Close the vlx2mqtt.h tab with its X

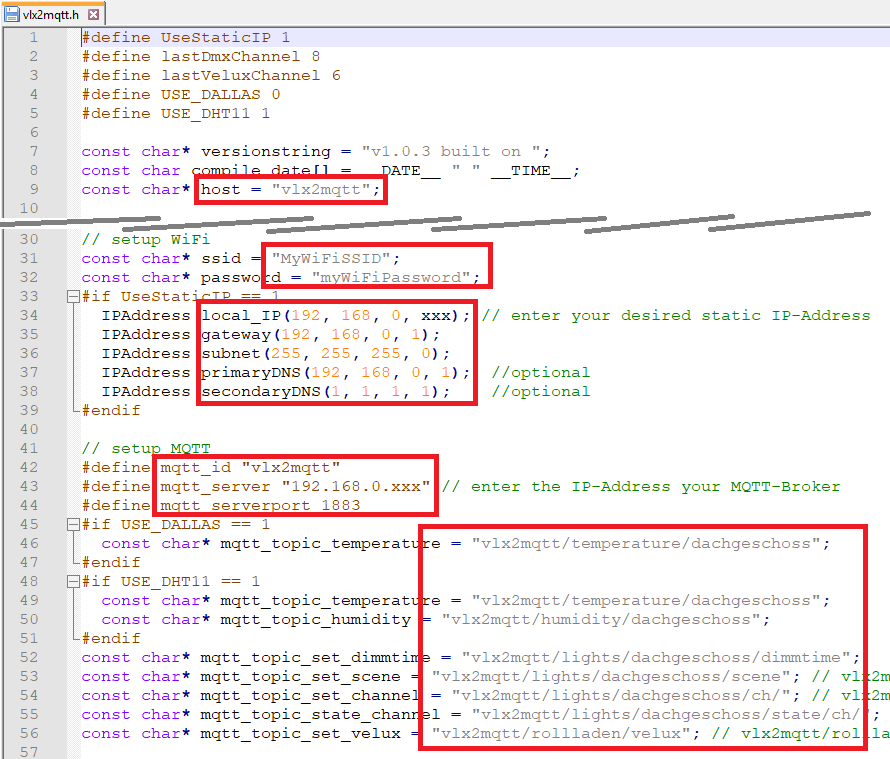pos(94,14)
